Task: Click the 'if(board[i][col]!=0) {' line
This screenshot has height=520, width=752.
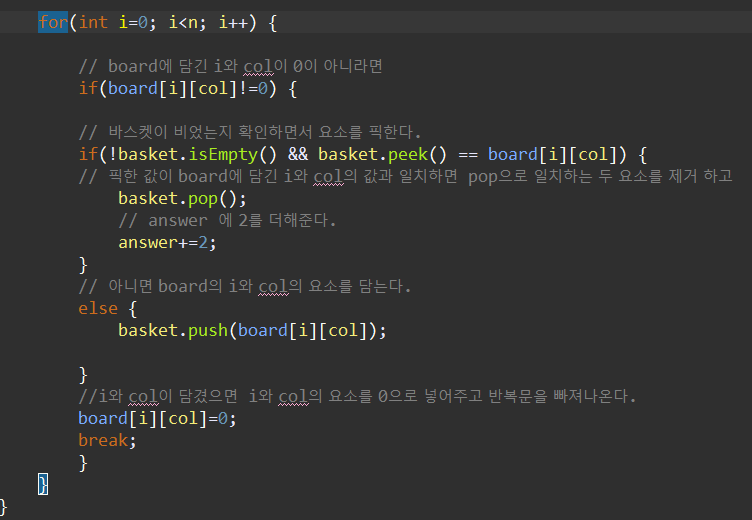Action: click(x=188, y=89)
